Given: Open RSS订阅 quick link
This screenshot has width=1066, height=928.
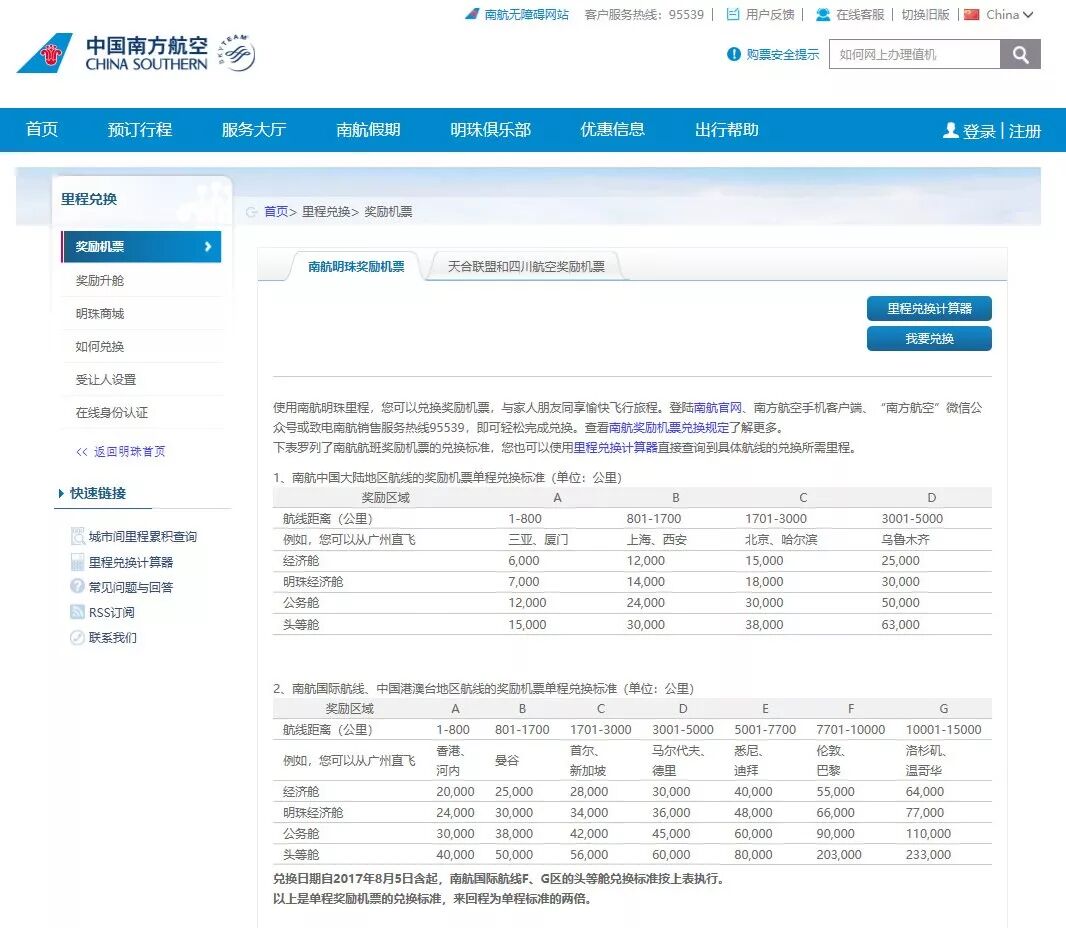Looking at the screenshot, I should 111,613.
